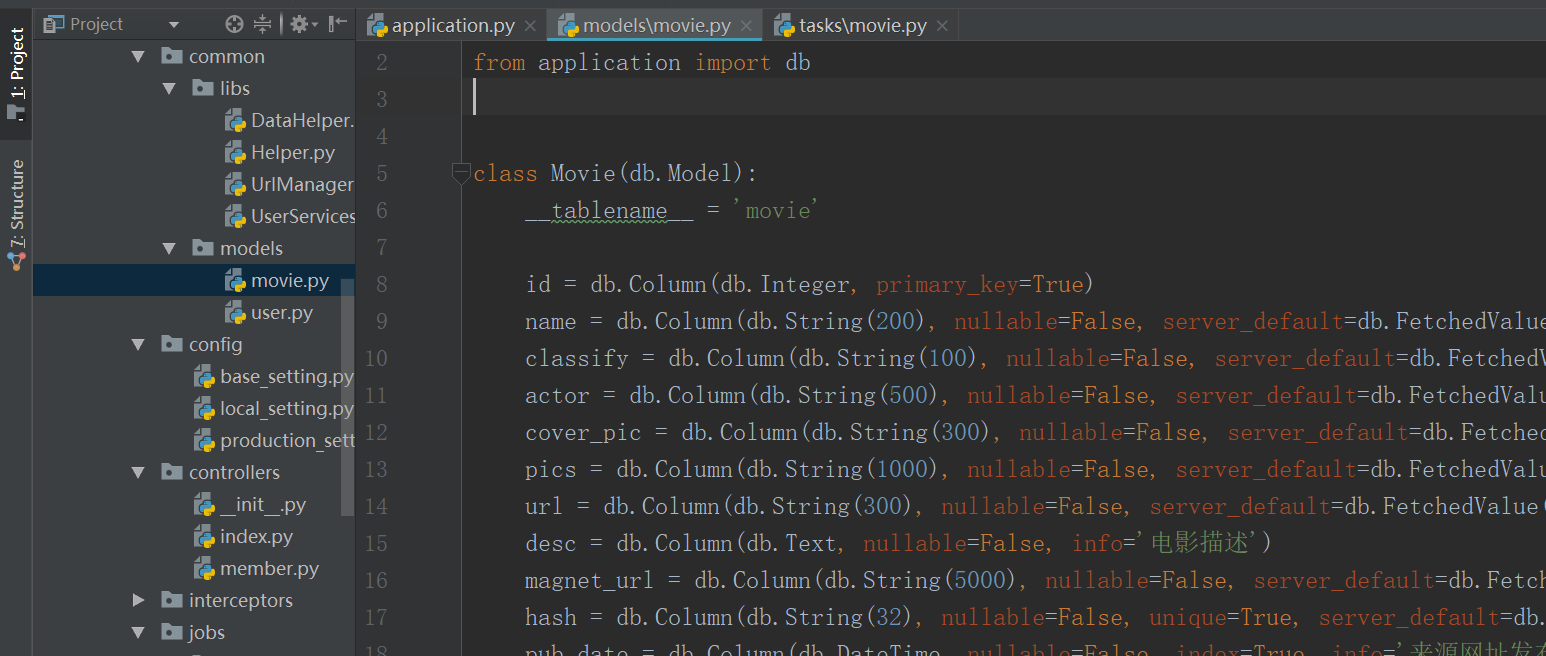Viewport: 1546px width, 656px height.
Task: Close the tasks\movie.py tab
Action: (942, 26)
